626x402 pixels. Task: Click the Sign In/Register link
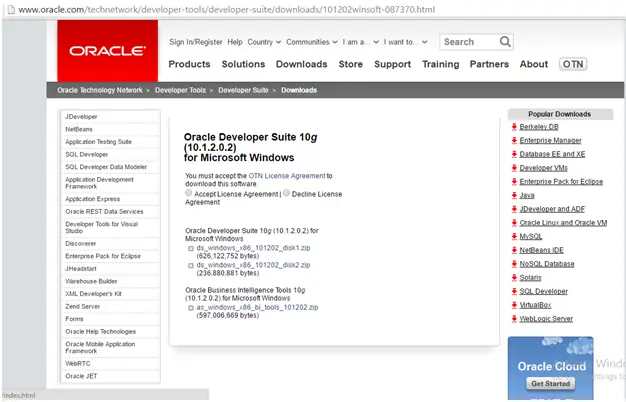coord(196,42)
